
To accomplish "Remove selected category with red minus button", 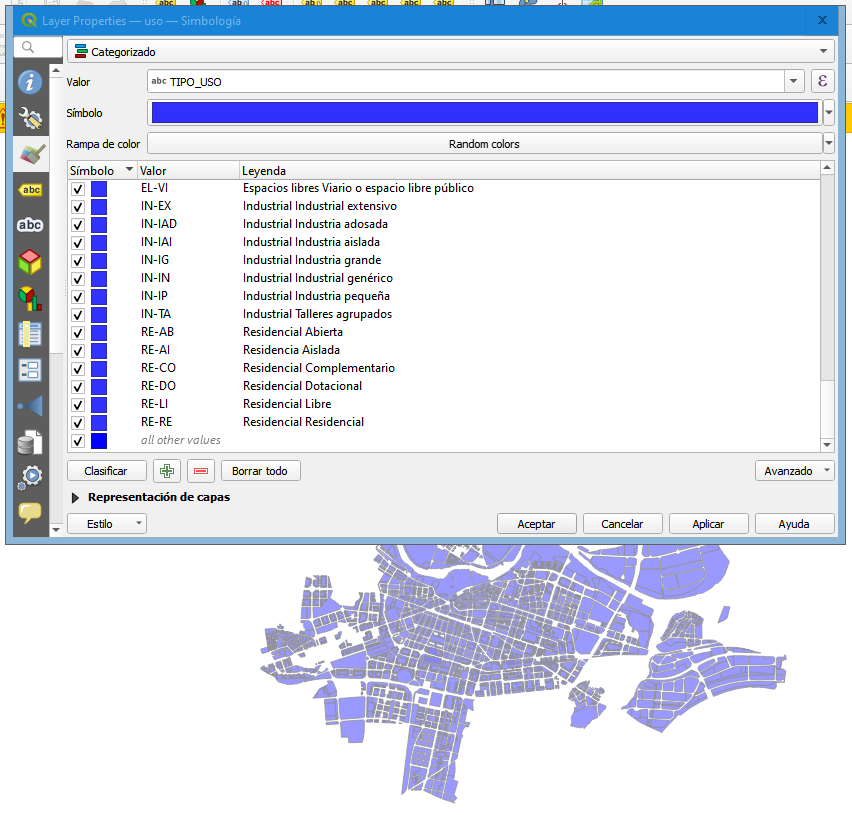I will [x=200, y=470].
